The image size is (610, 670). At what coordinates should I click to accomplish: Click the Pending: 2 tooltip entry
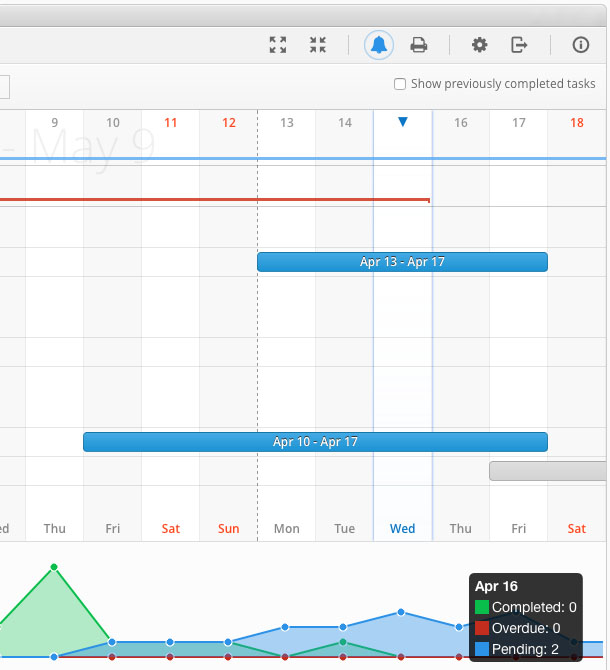pos(517,649)
